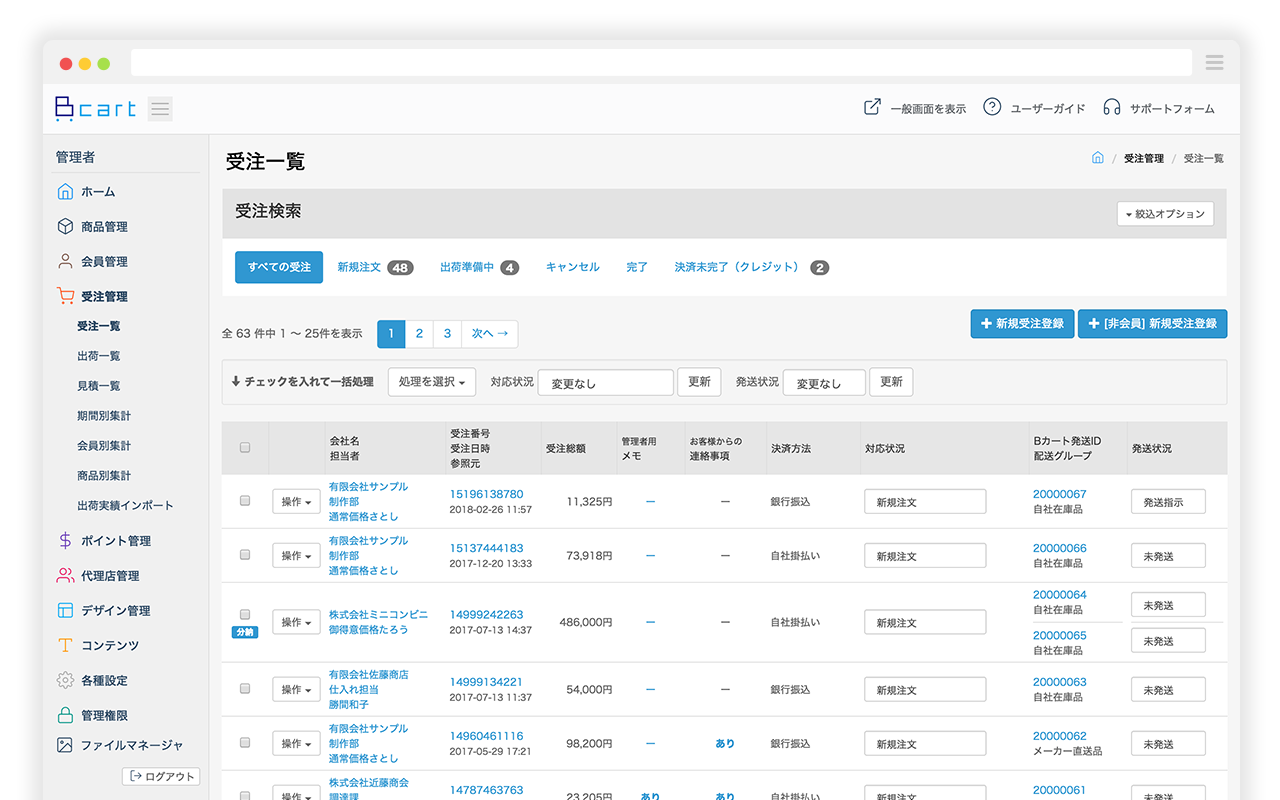1280x800 pixels.
Task: Select the 完了 tab
Action: [636, 267]
